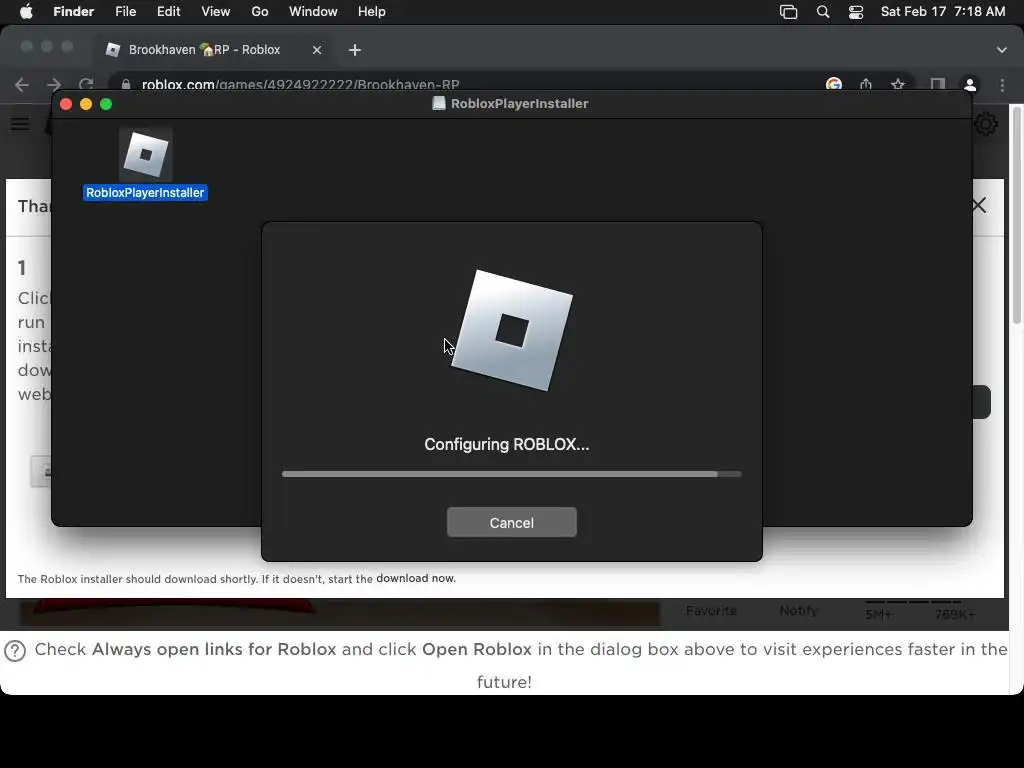The width and height of the screenshot is (1024, 768).
Task: Open the Roblox hamburger navigation menu
Action: [20, 124]
